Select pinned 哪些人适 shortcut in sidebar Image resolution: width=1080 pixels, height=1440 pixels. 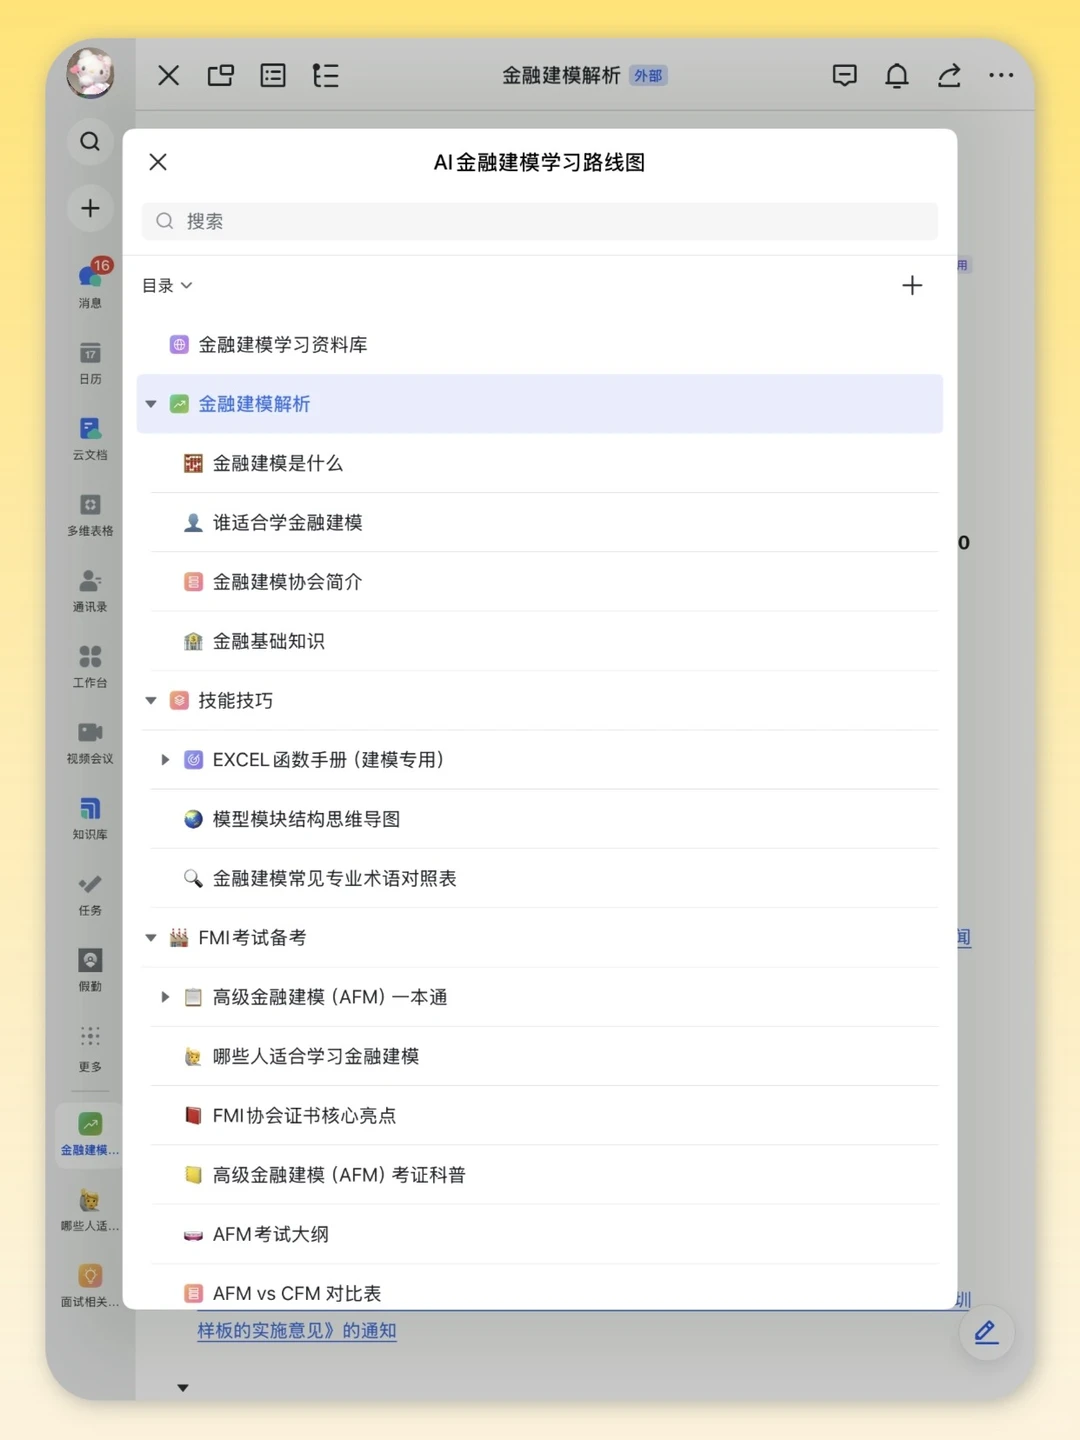pos(90,1210)
